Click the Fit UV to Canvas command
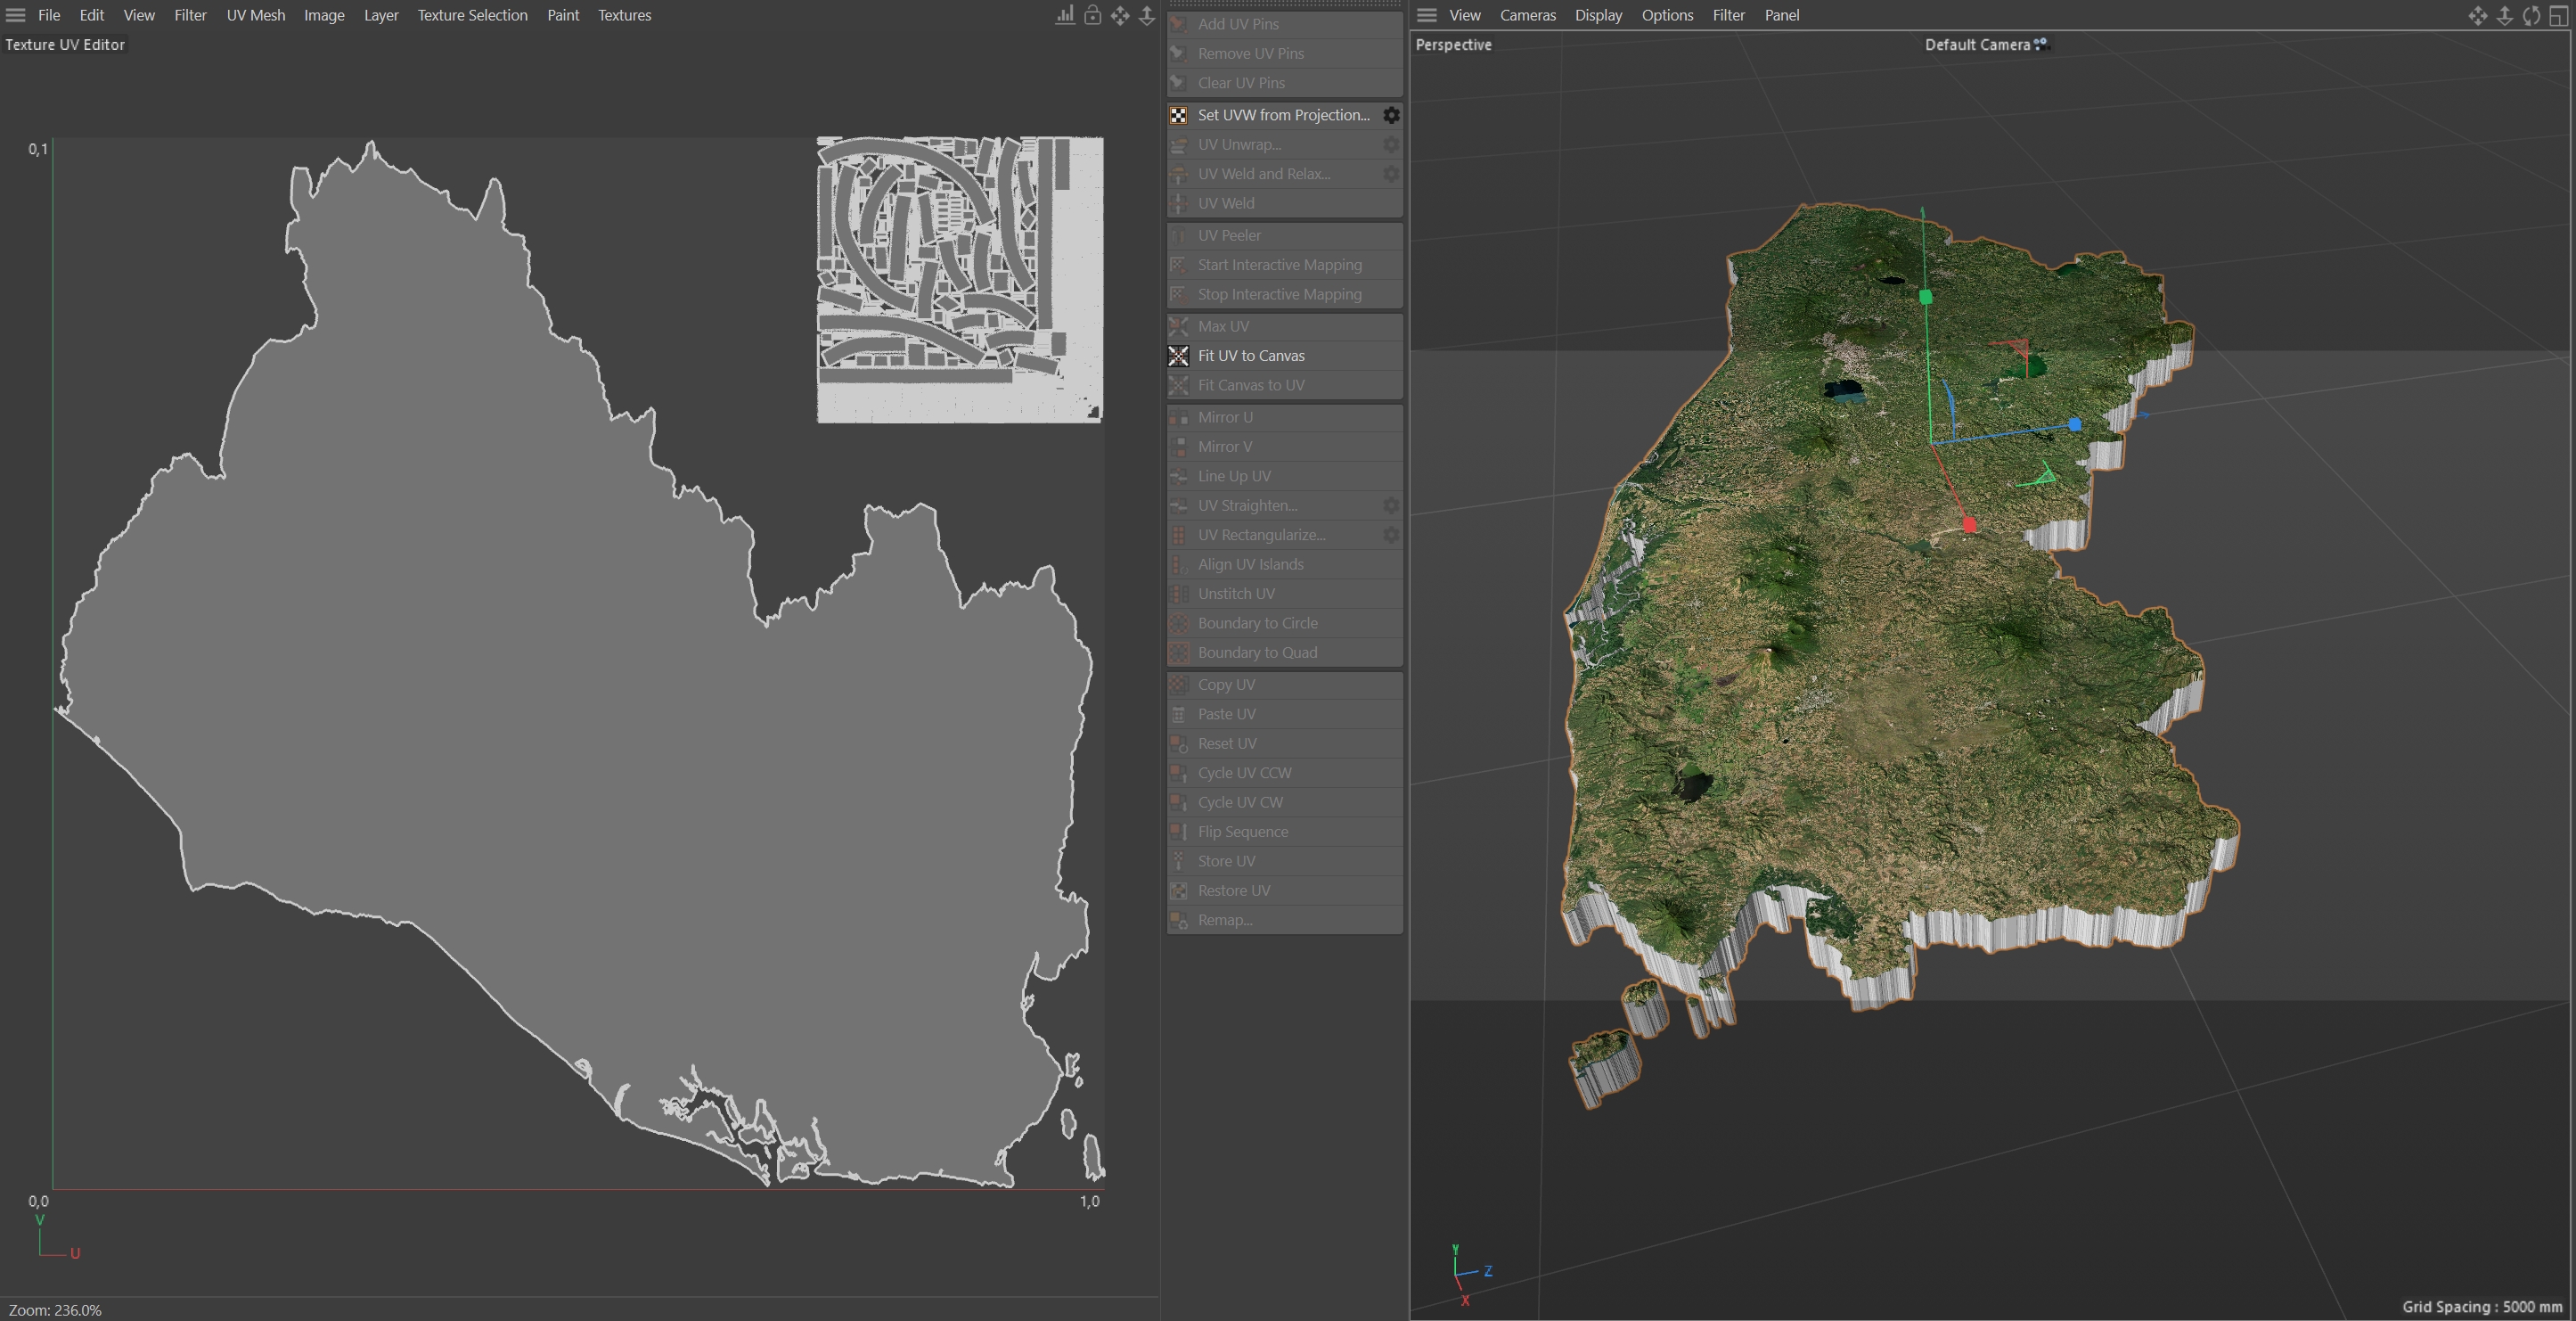 1251,356
